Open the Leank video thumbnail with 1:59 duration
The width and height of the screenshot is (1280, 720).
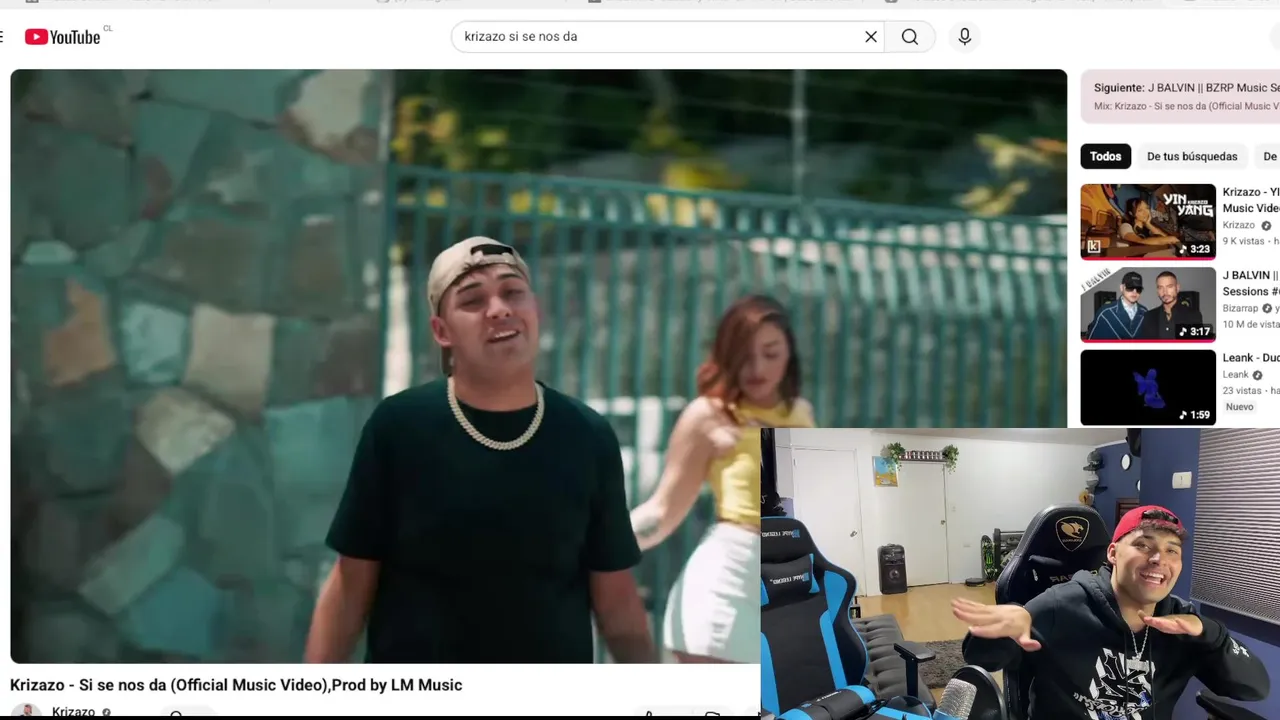tap(1148, 387)
